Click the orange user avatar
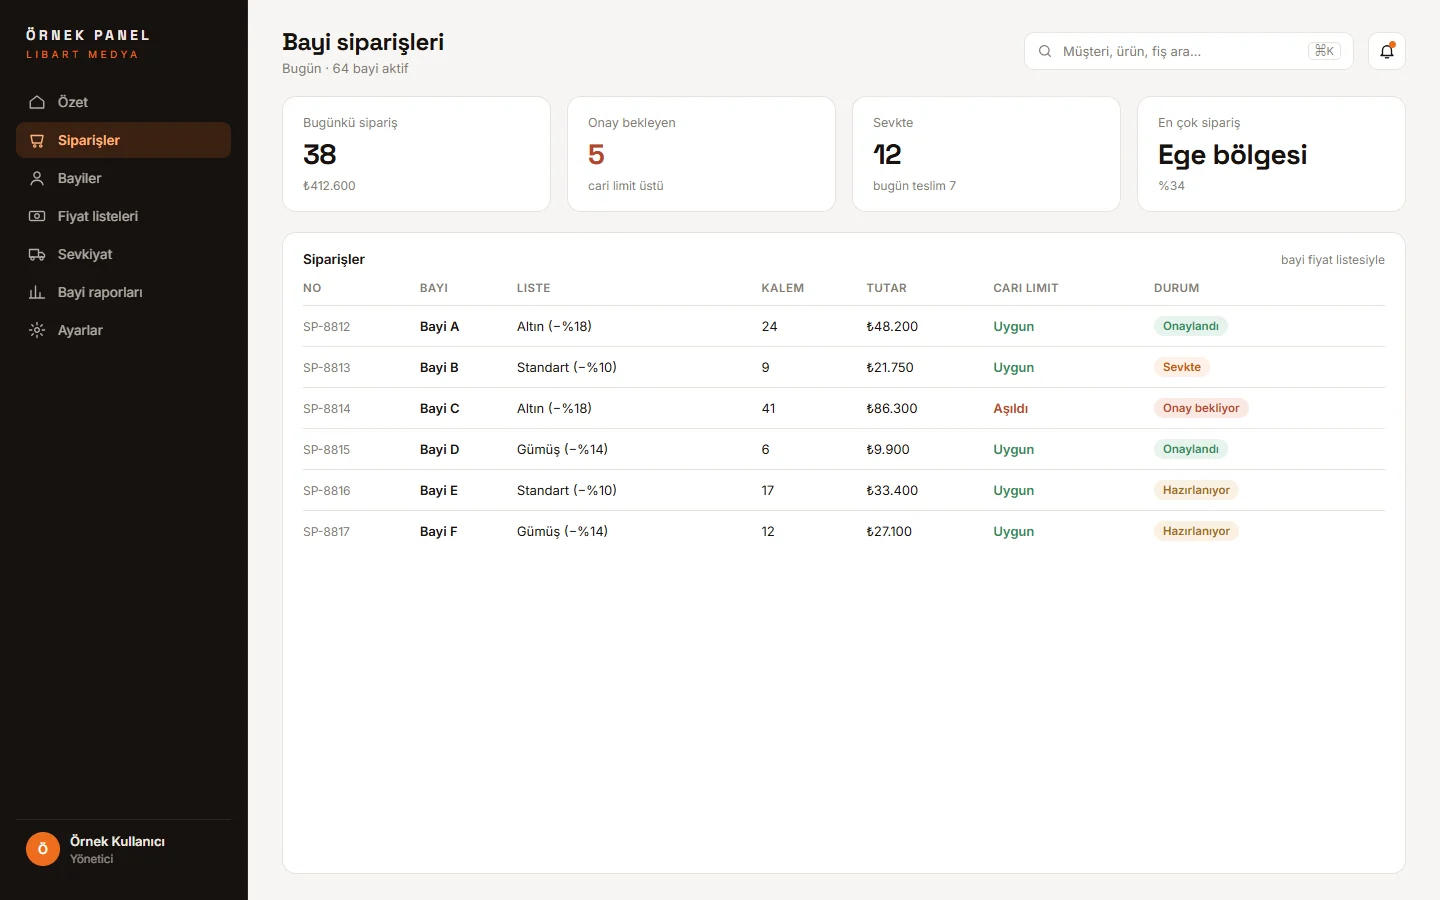Screen dimensions: 1440x900 click(x=43, y=849)
